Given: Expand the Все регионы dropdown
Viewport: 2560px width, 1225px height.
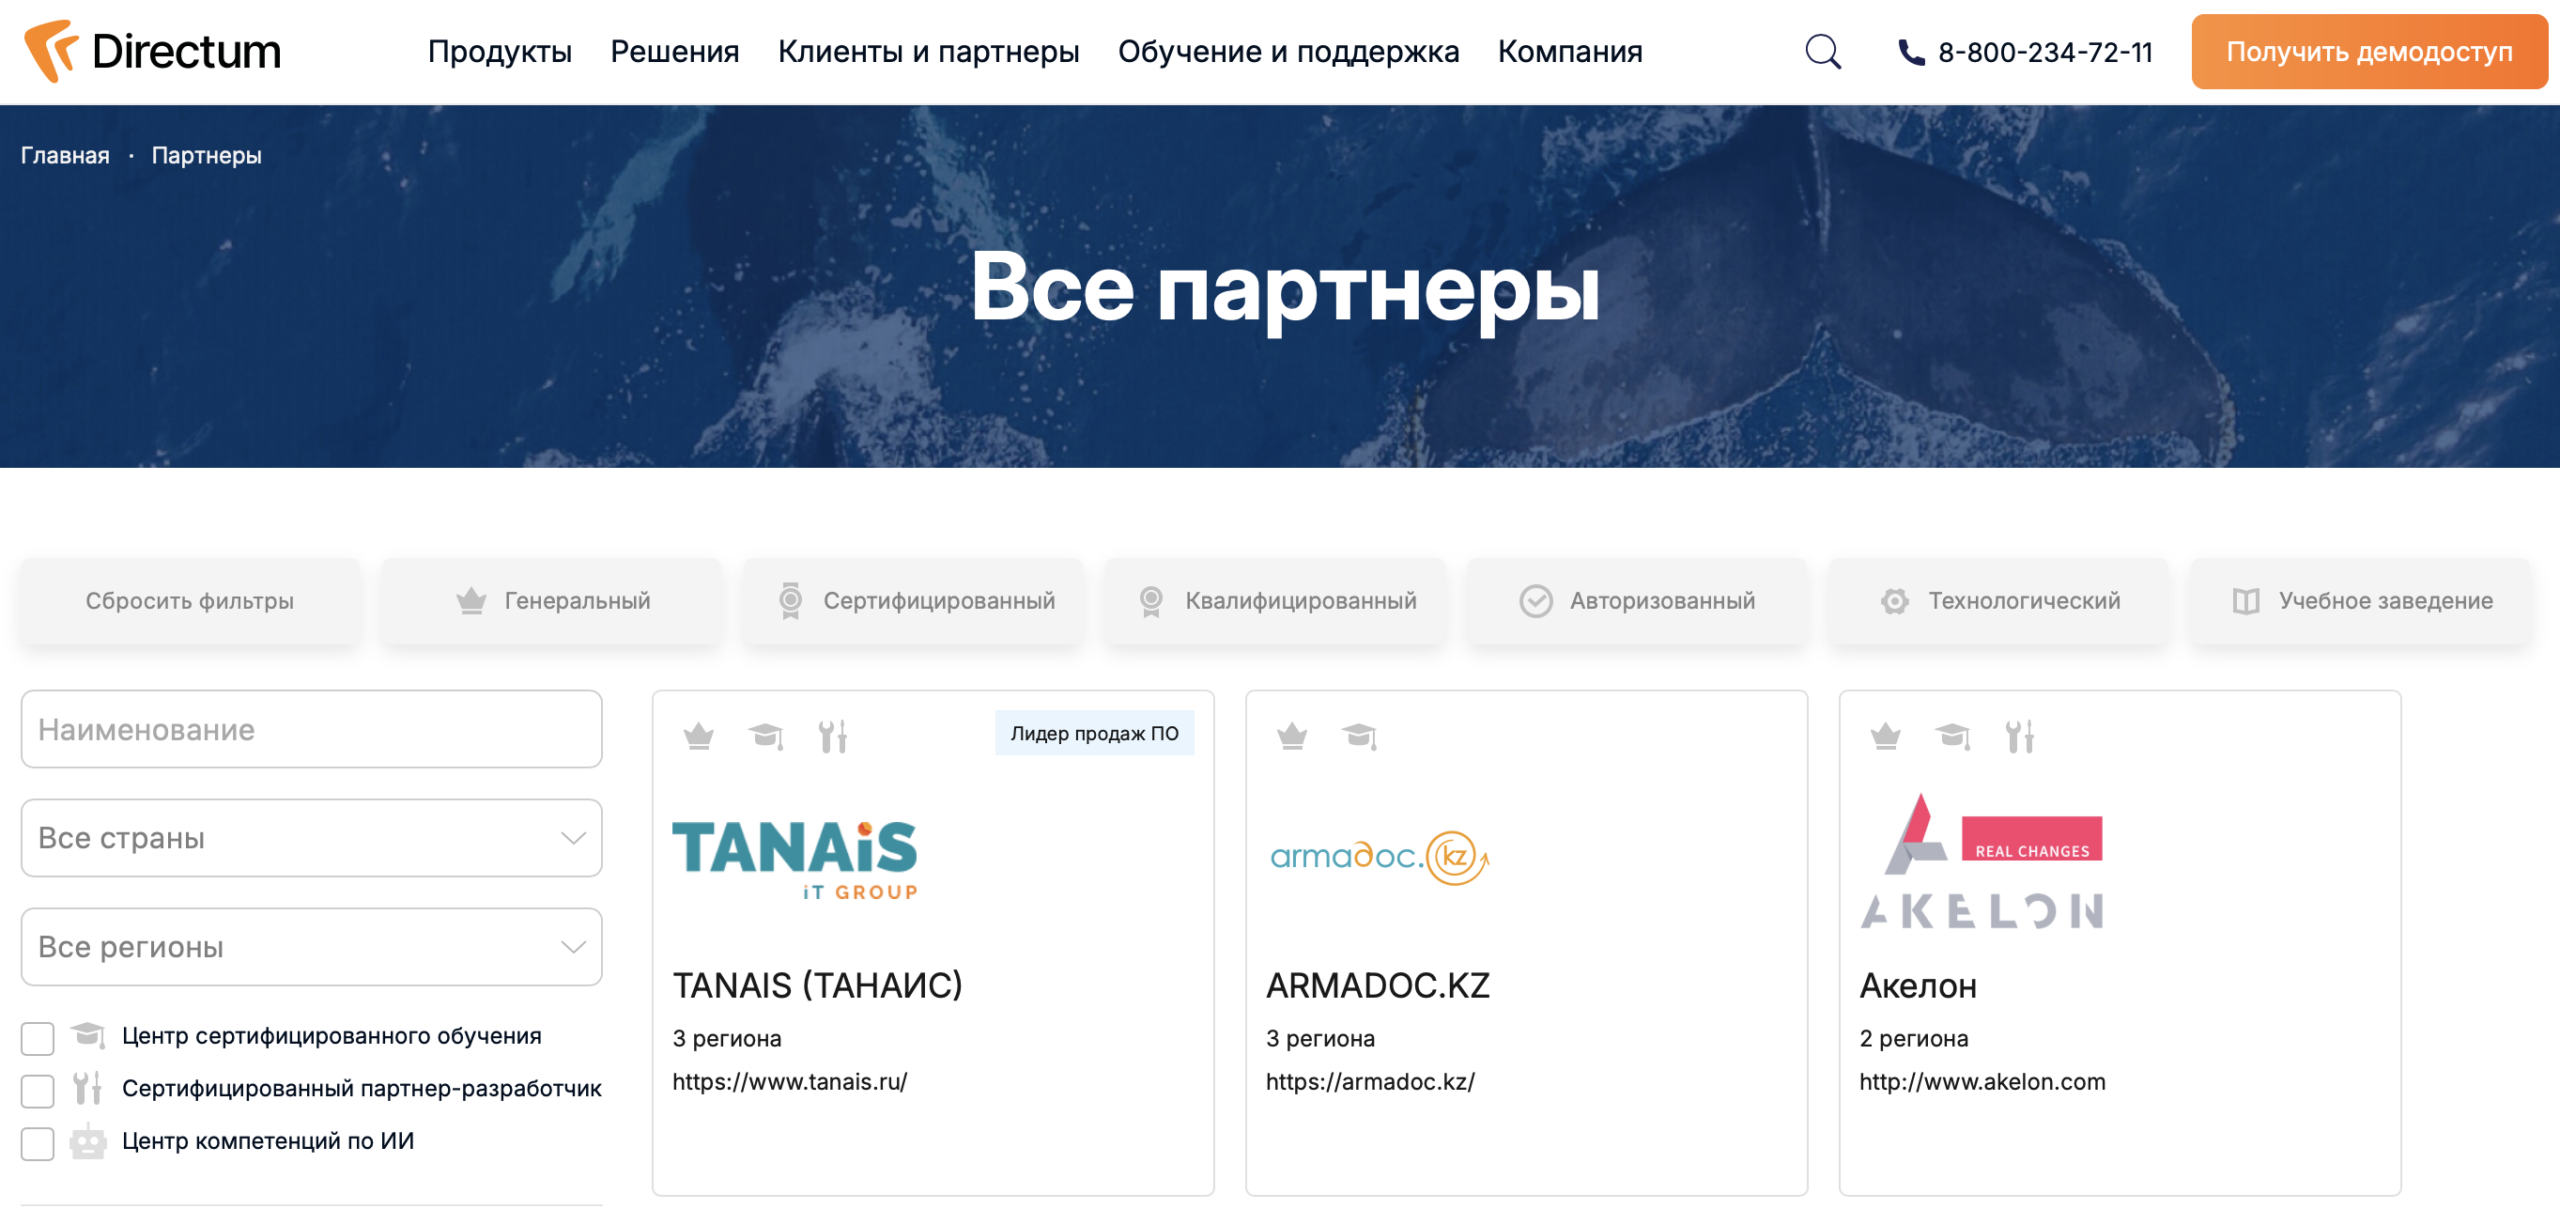Looking at the screenshot, I should pyautogui.click(x=311, y=947).
